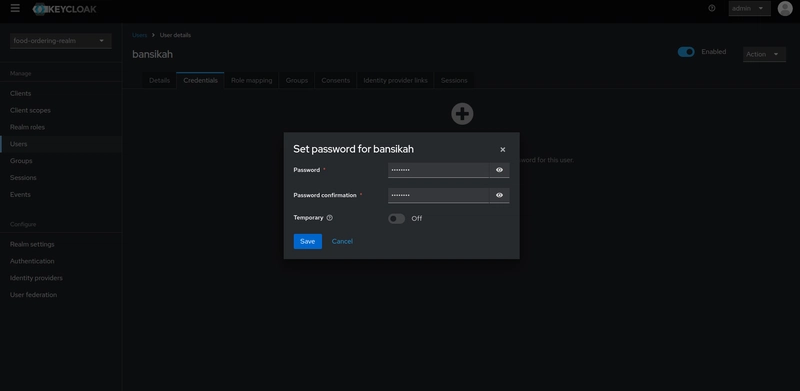Open the food-ordering-realm selector

click(x=61, y=41)
